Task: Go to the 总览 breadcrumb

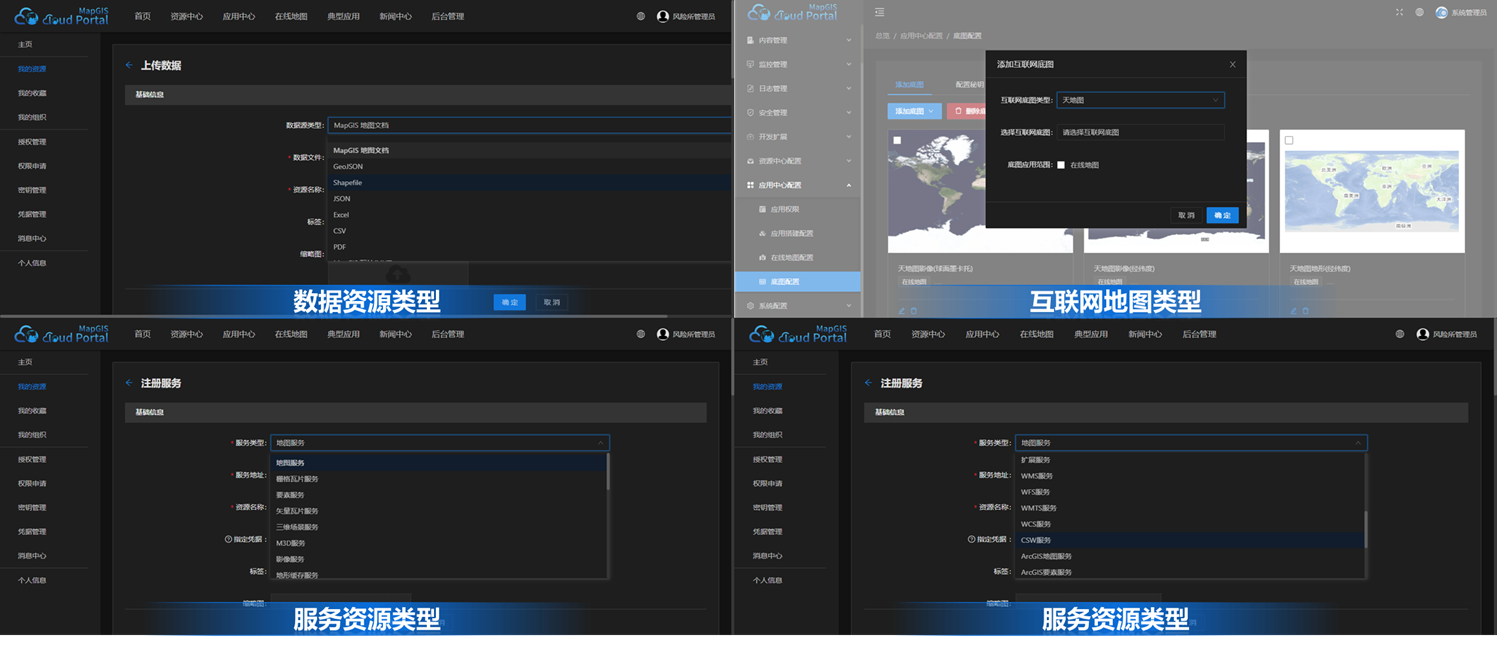Action: point(882,36)
